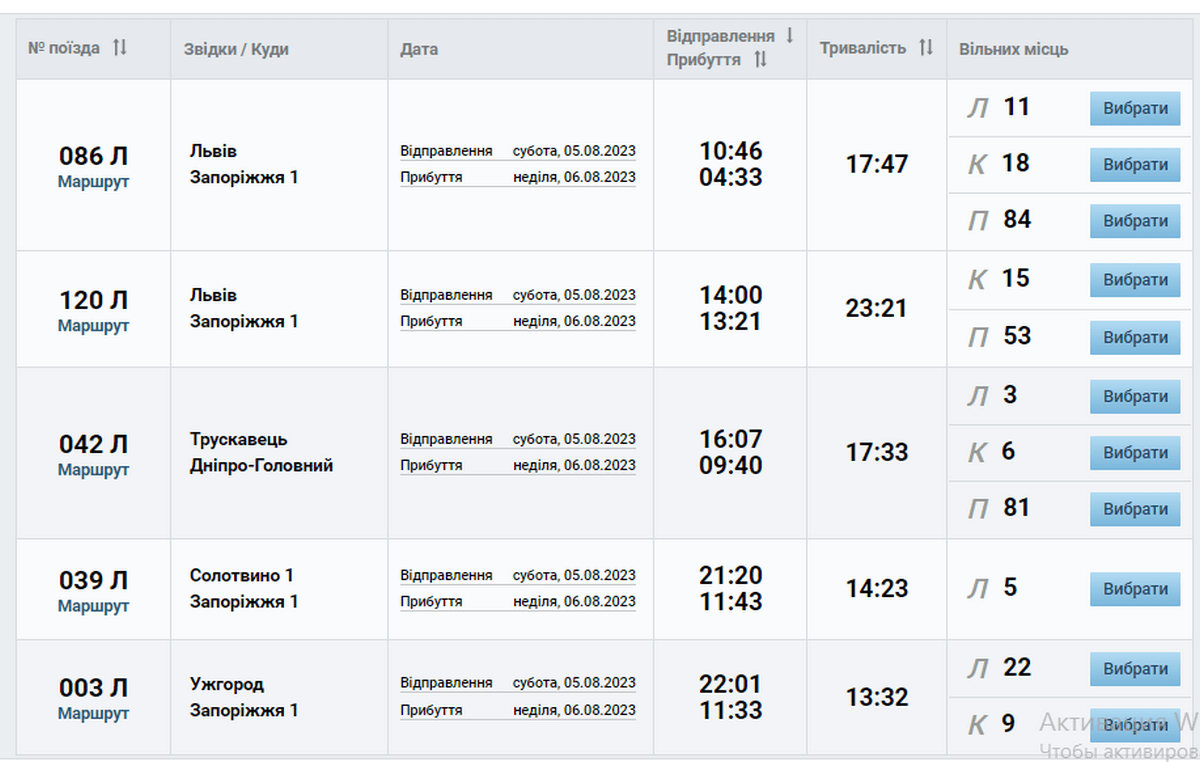Image resolution: width=1200 pixels, height=762 pixels.
Task: Open route link for train 003 Л
Action: [x=93, y=714]
